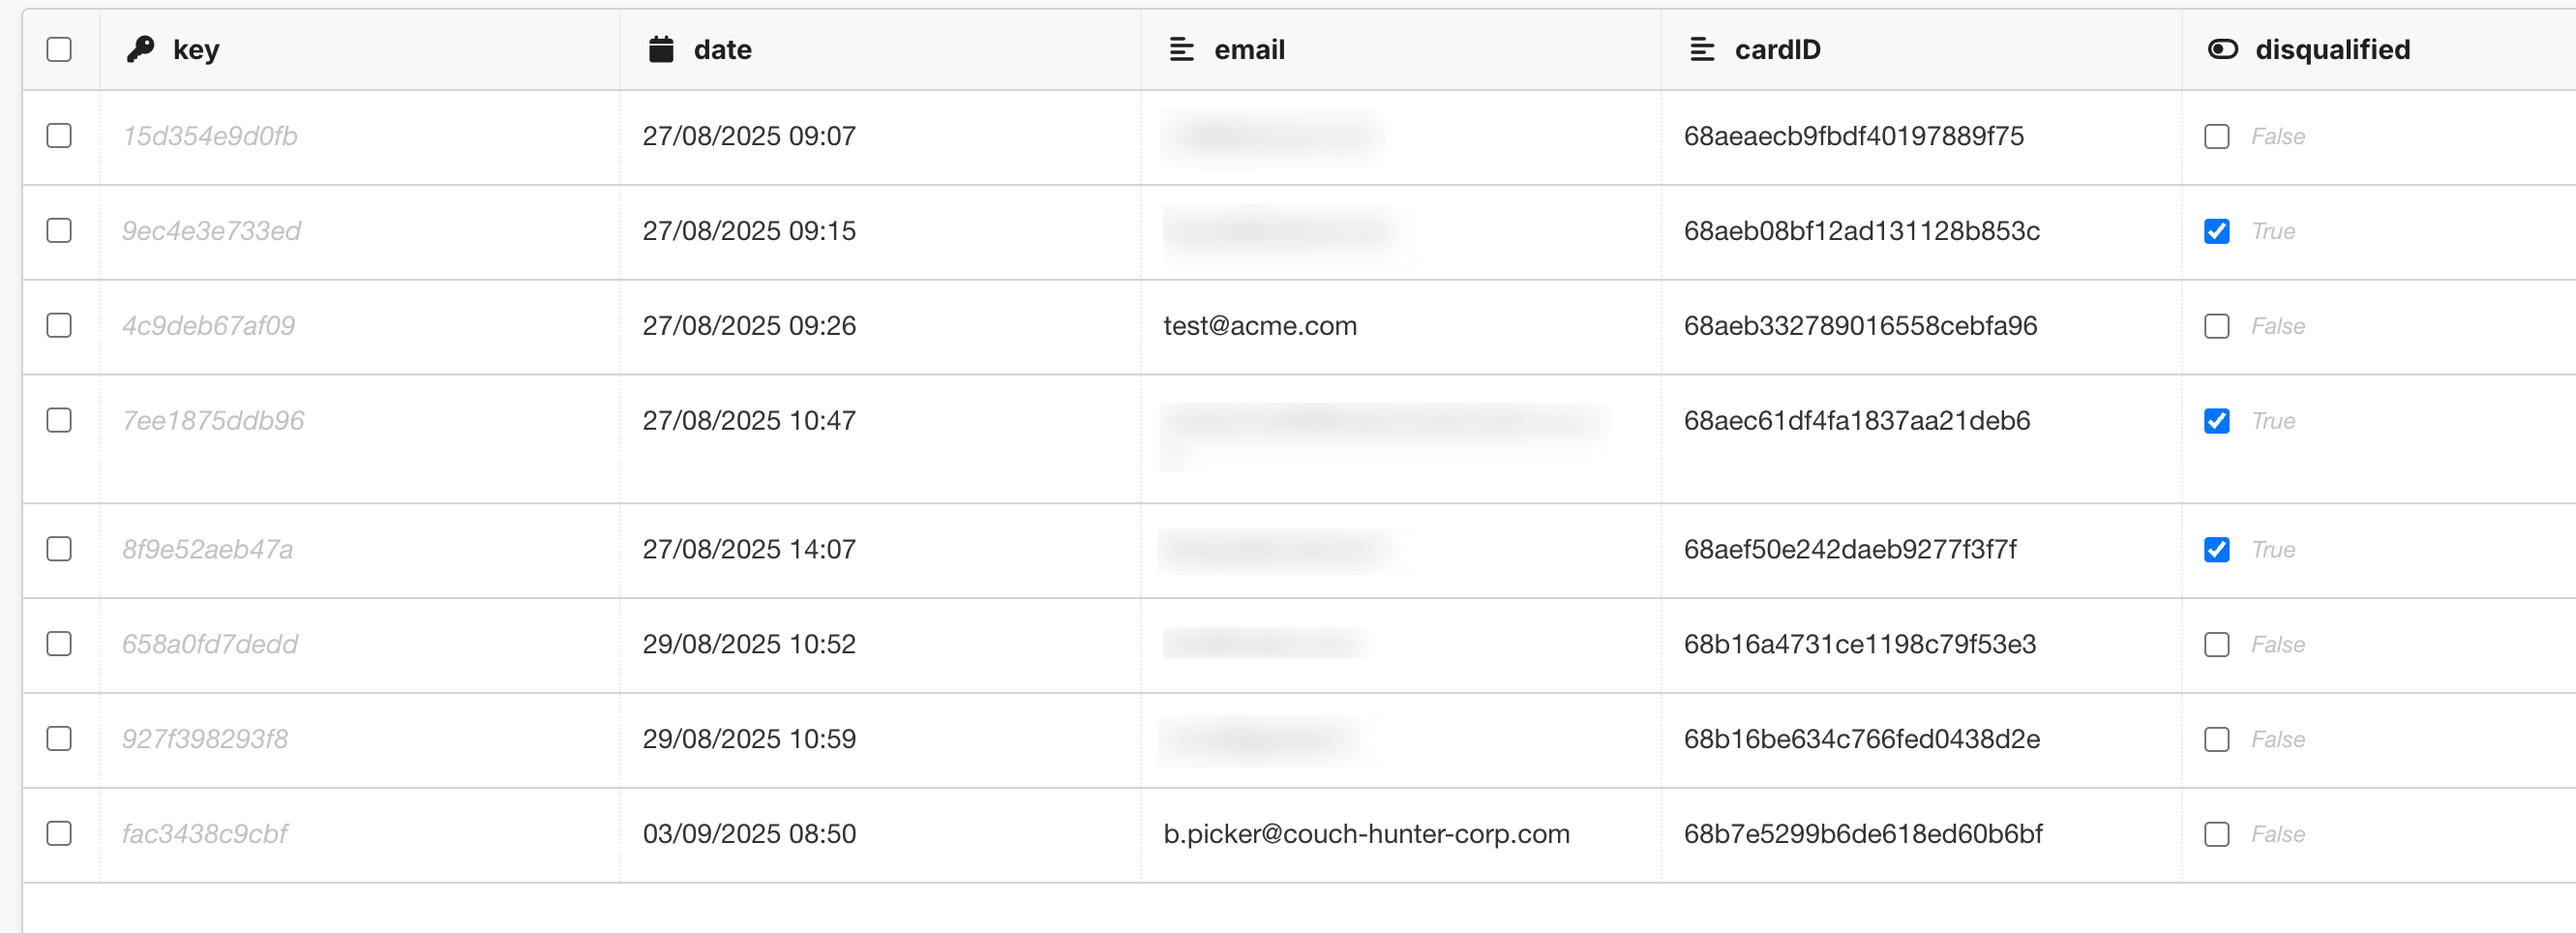
Task: Click the key cell 7ee1875ddb96
Action: pyautogui.click(x=213, y=421)
